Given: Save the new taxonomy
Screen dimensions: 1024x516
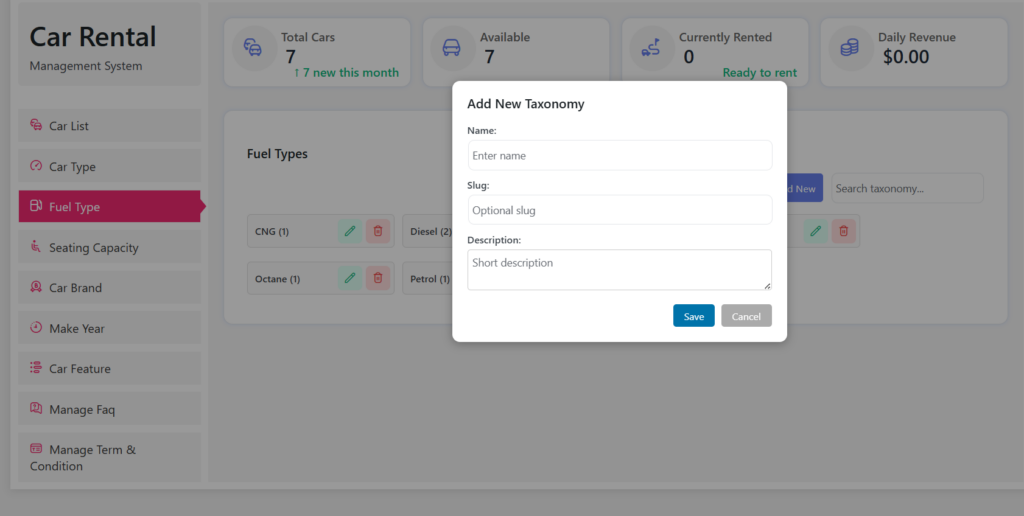Looking at the screenshot, I should [x=694, y=316].
